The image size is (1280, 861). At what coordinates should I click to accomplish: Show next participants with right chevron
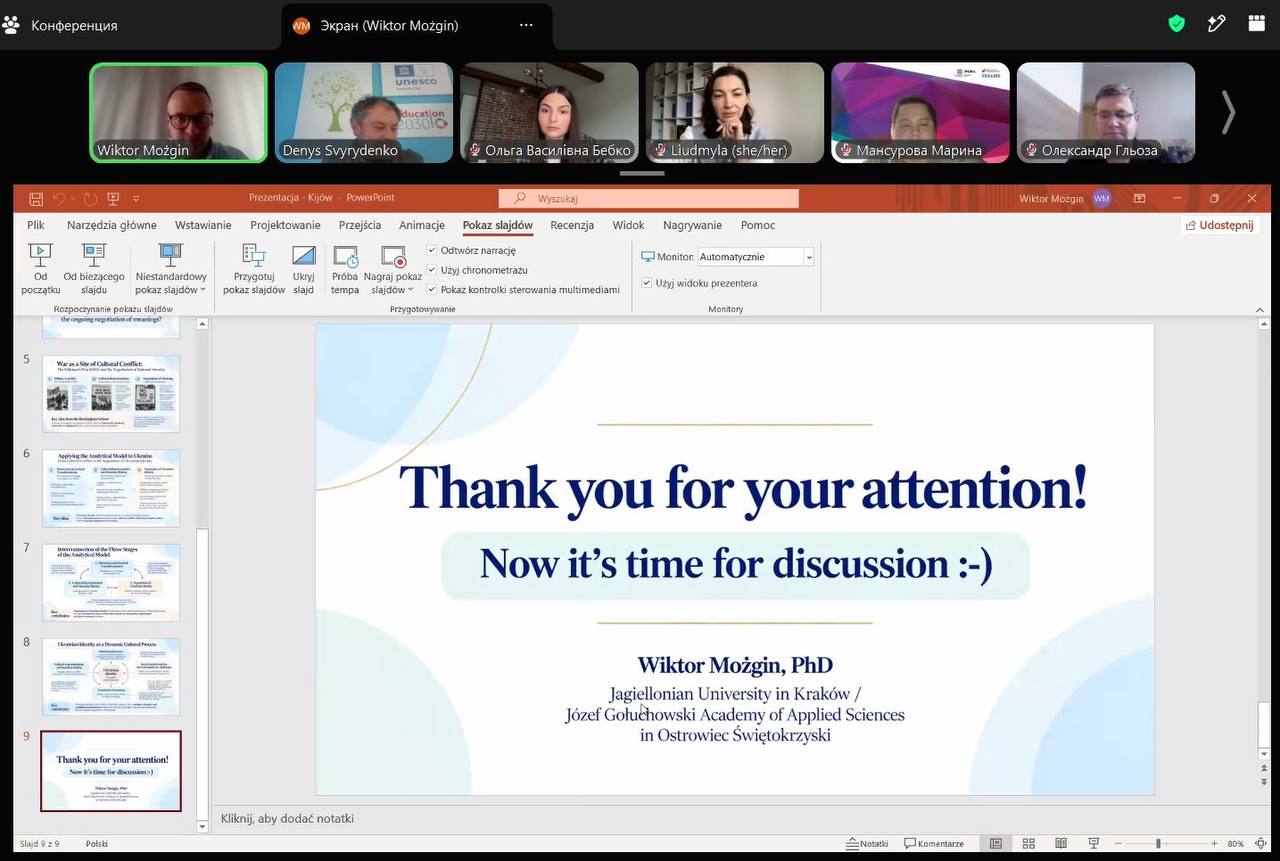click(1228, 112)
